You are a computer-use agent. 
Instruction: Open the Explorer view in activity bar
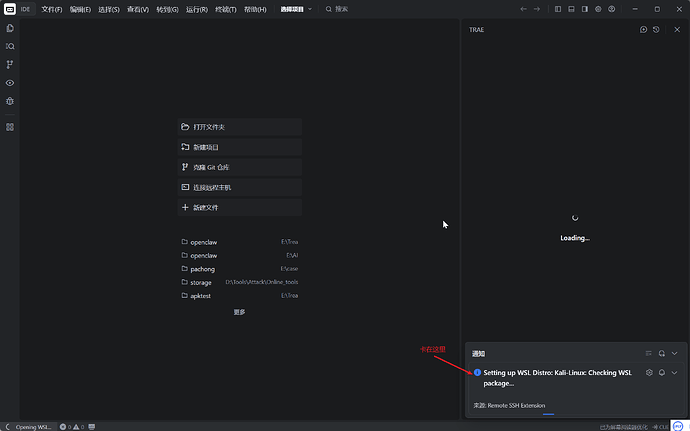10,28
